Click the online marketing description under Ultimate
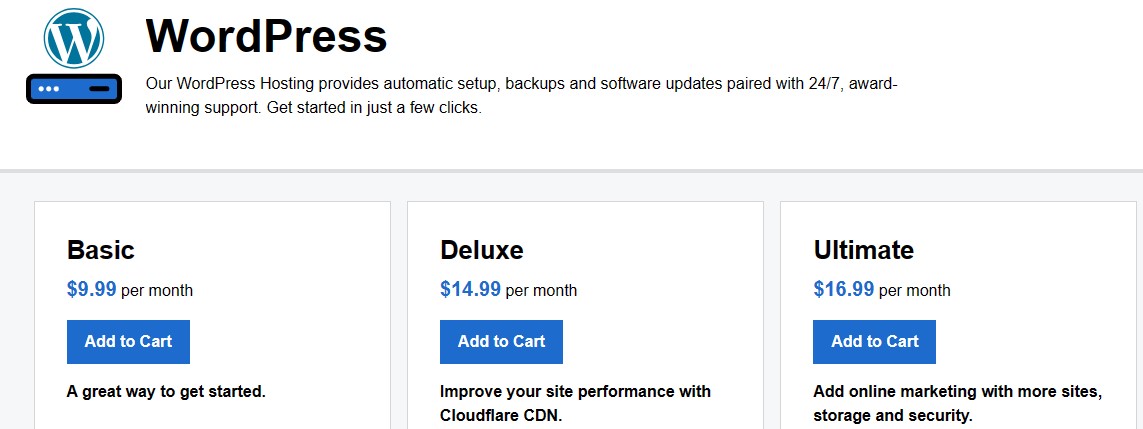 coord(958,404)
